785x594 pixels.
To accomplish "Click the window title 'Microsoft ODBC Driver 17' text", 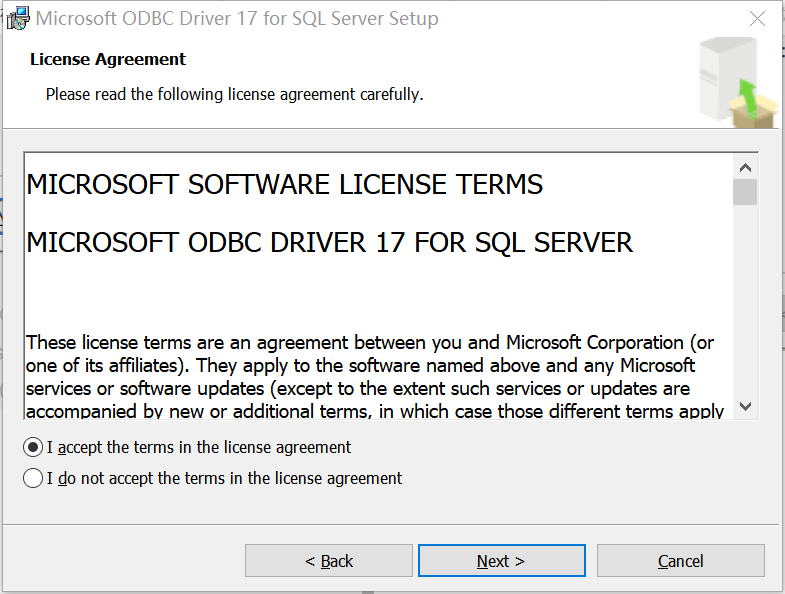I will (237, 19).
